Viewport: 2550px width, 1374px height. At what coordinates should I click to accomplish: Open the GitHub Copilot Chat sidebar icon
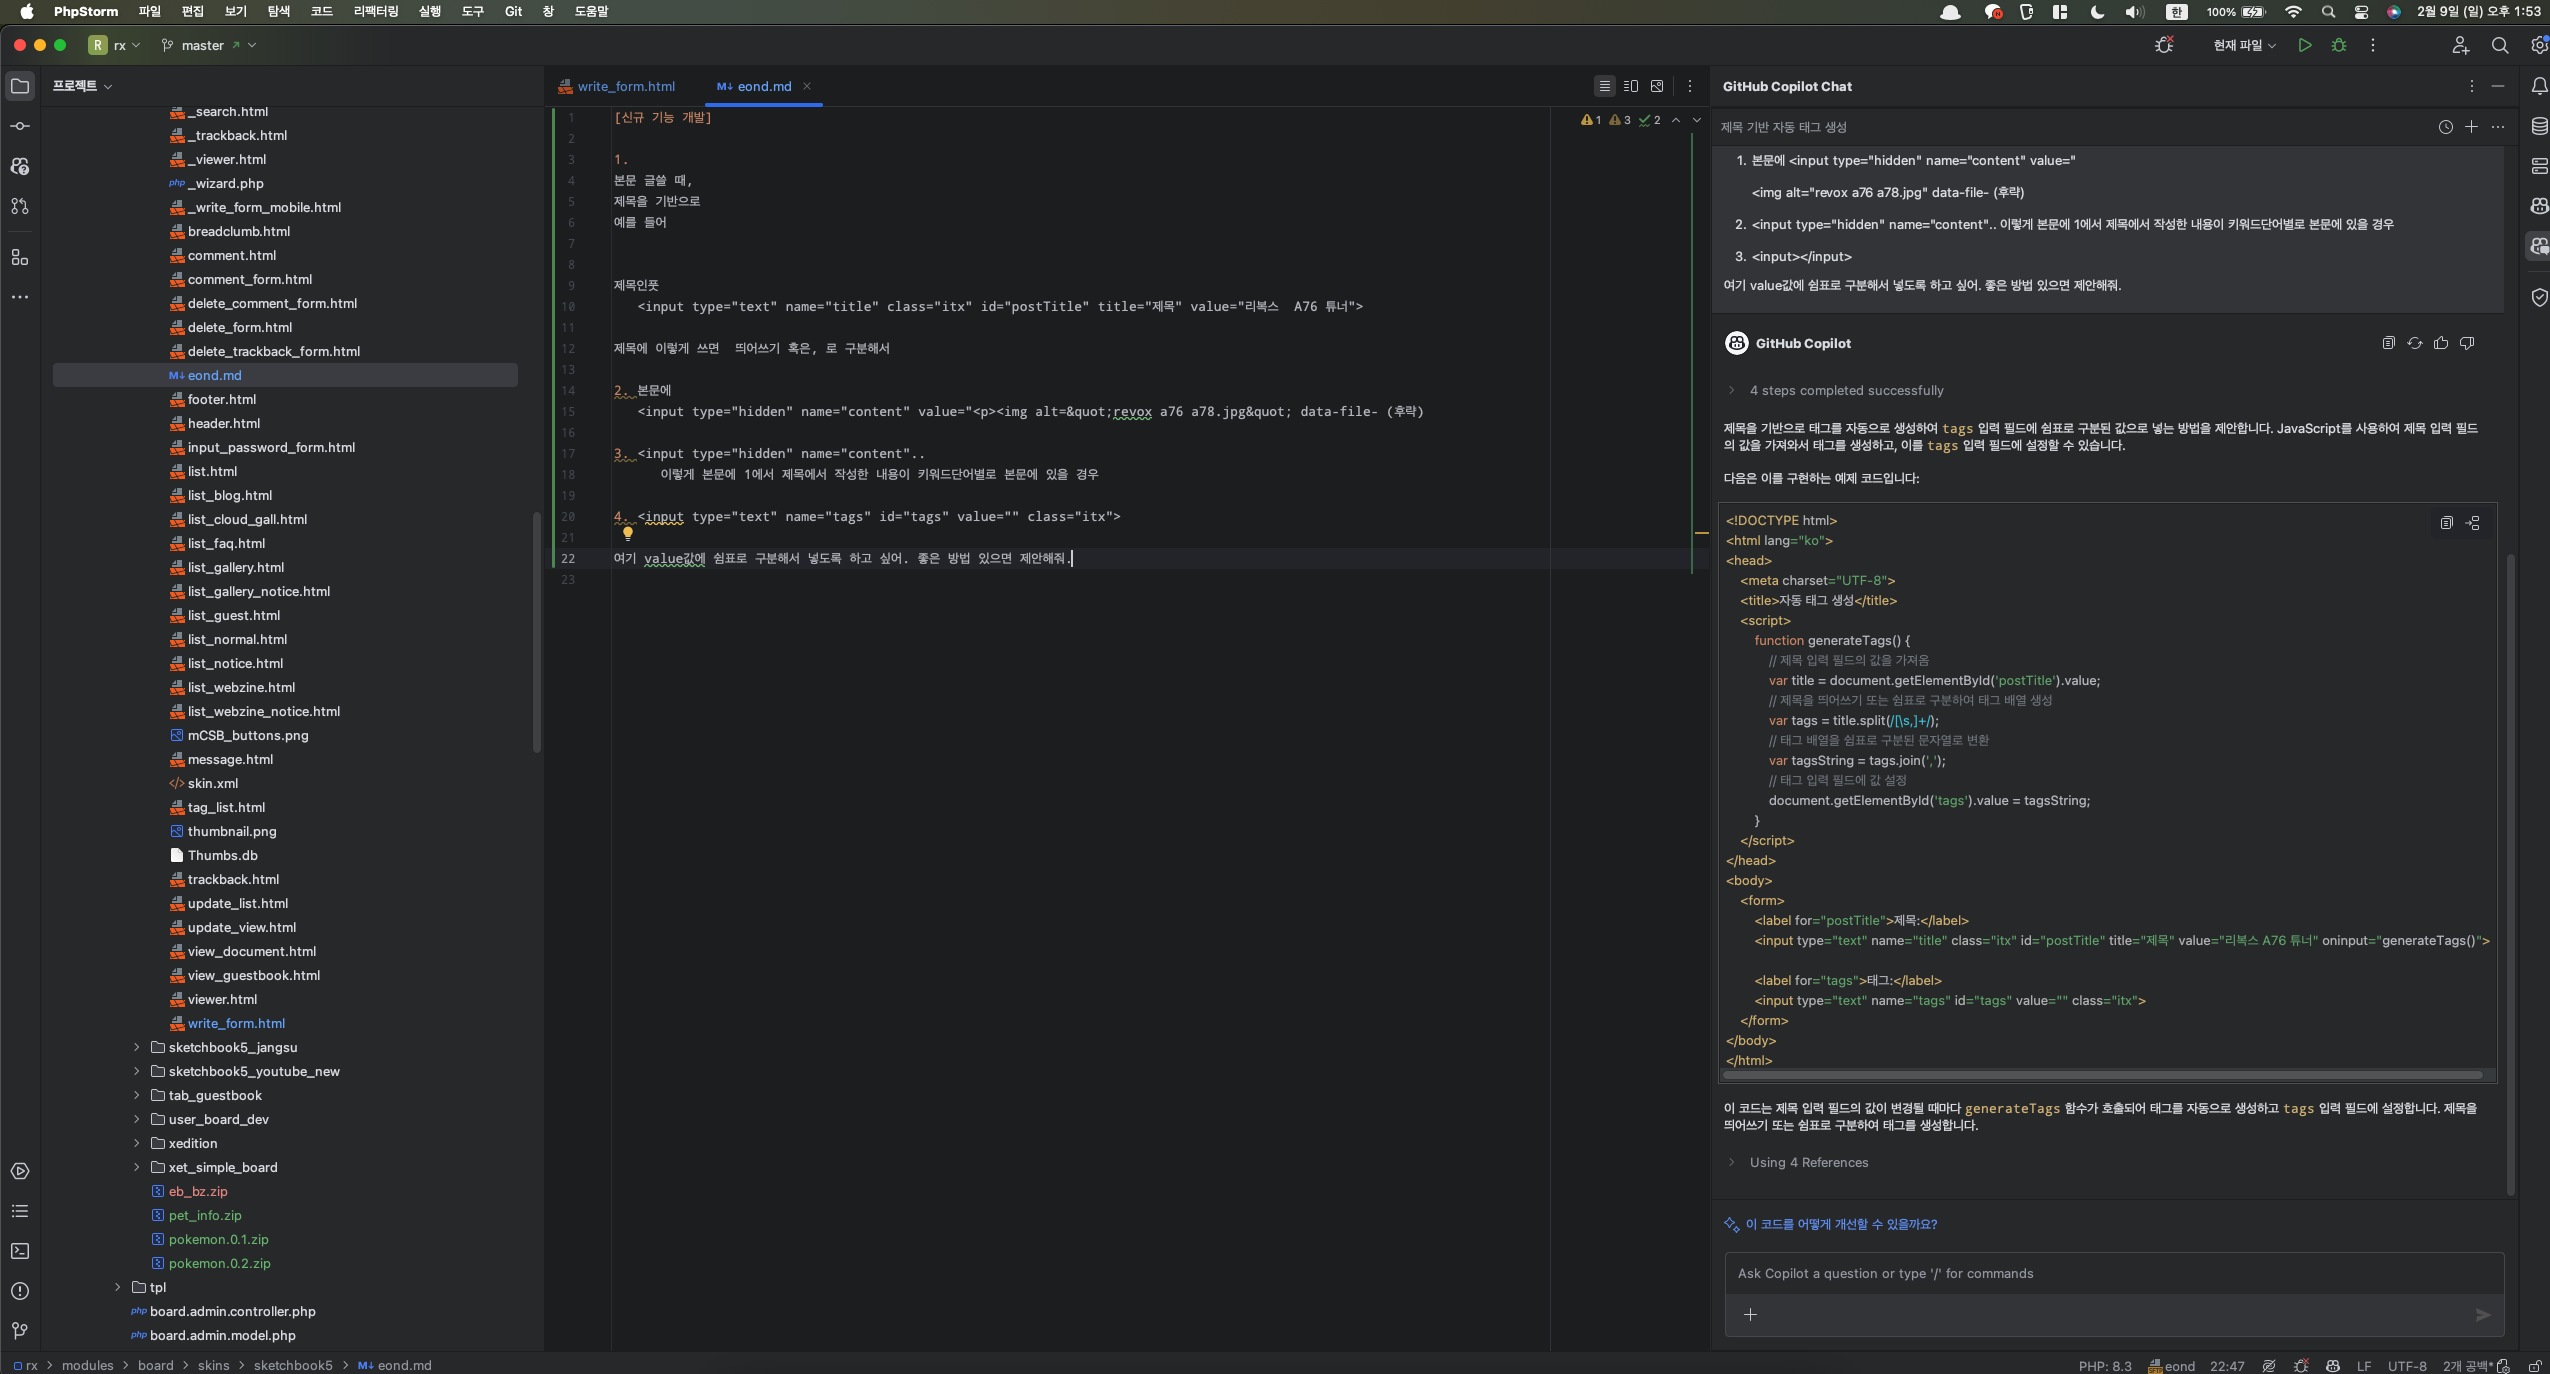2539,246
